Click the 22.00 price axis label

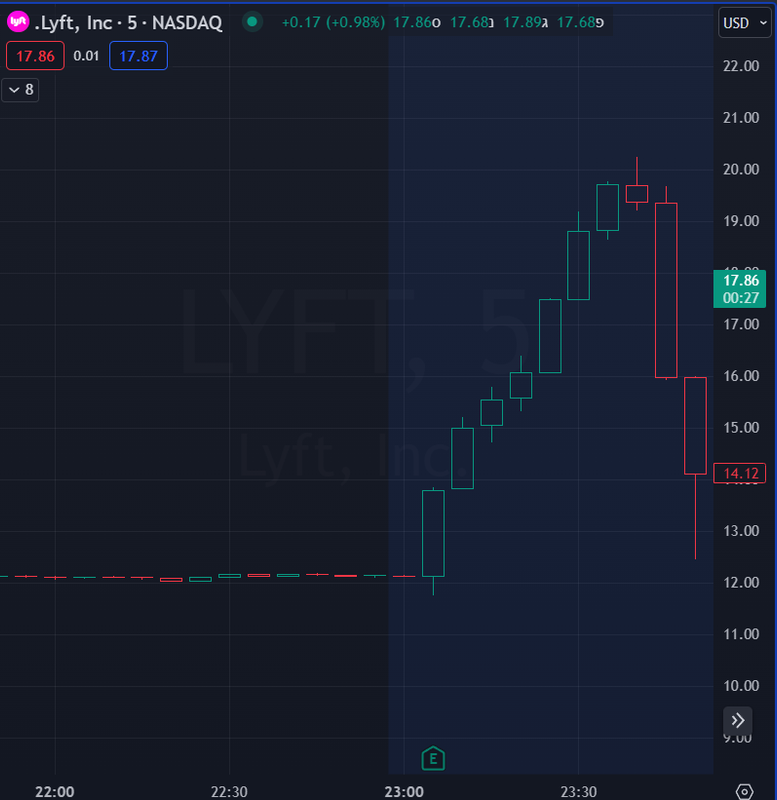pos(741,66)
